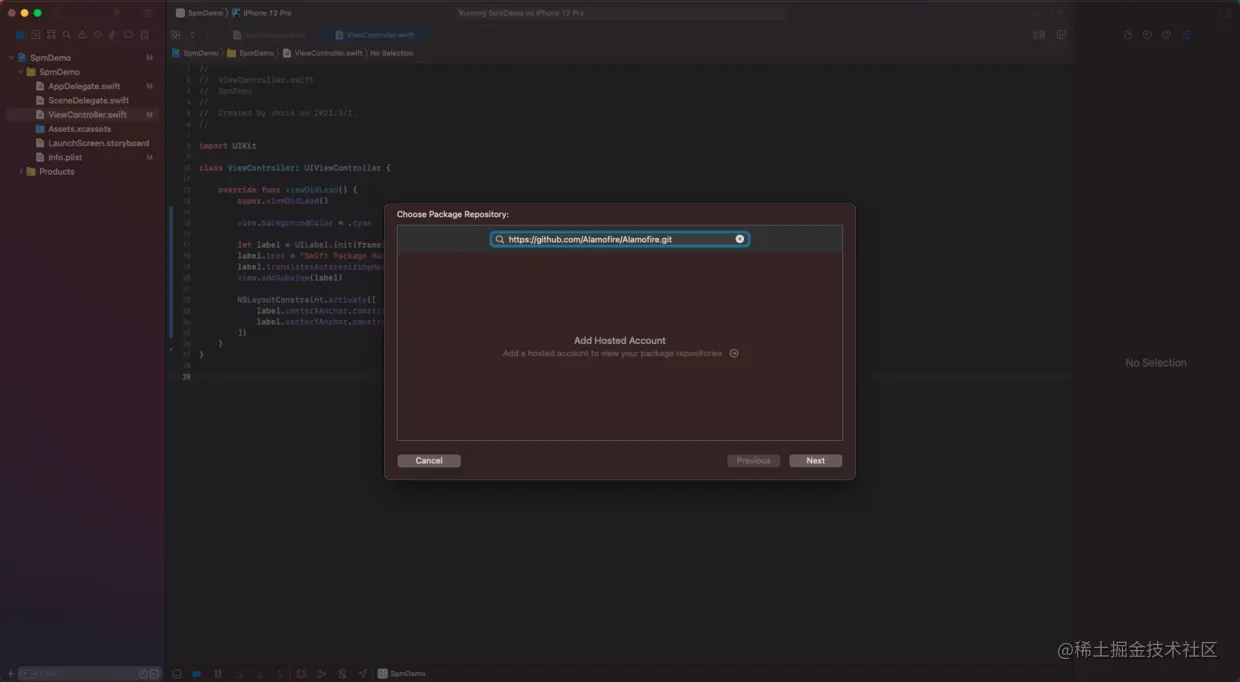Click the Previous button in dialog
Screen dimensions: 1240x682
pyautogui.click(x=754, y=461)
